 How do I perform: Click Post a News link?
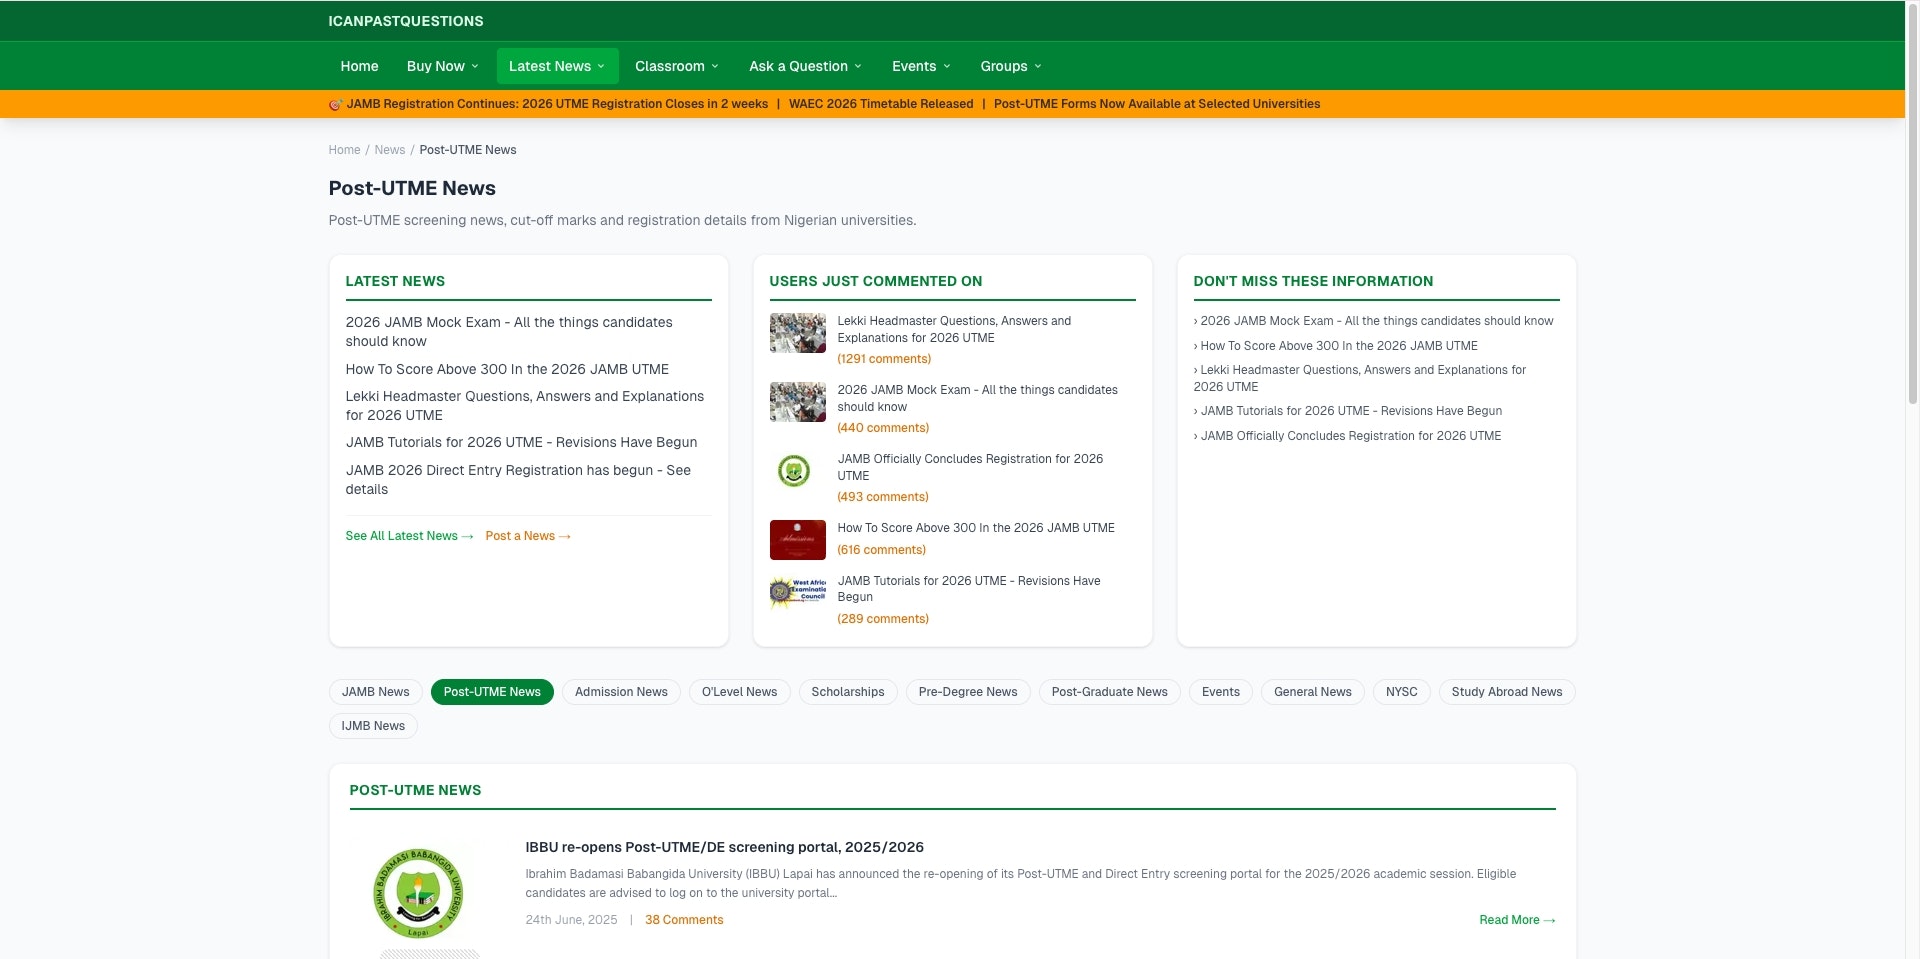528,536
